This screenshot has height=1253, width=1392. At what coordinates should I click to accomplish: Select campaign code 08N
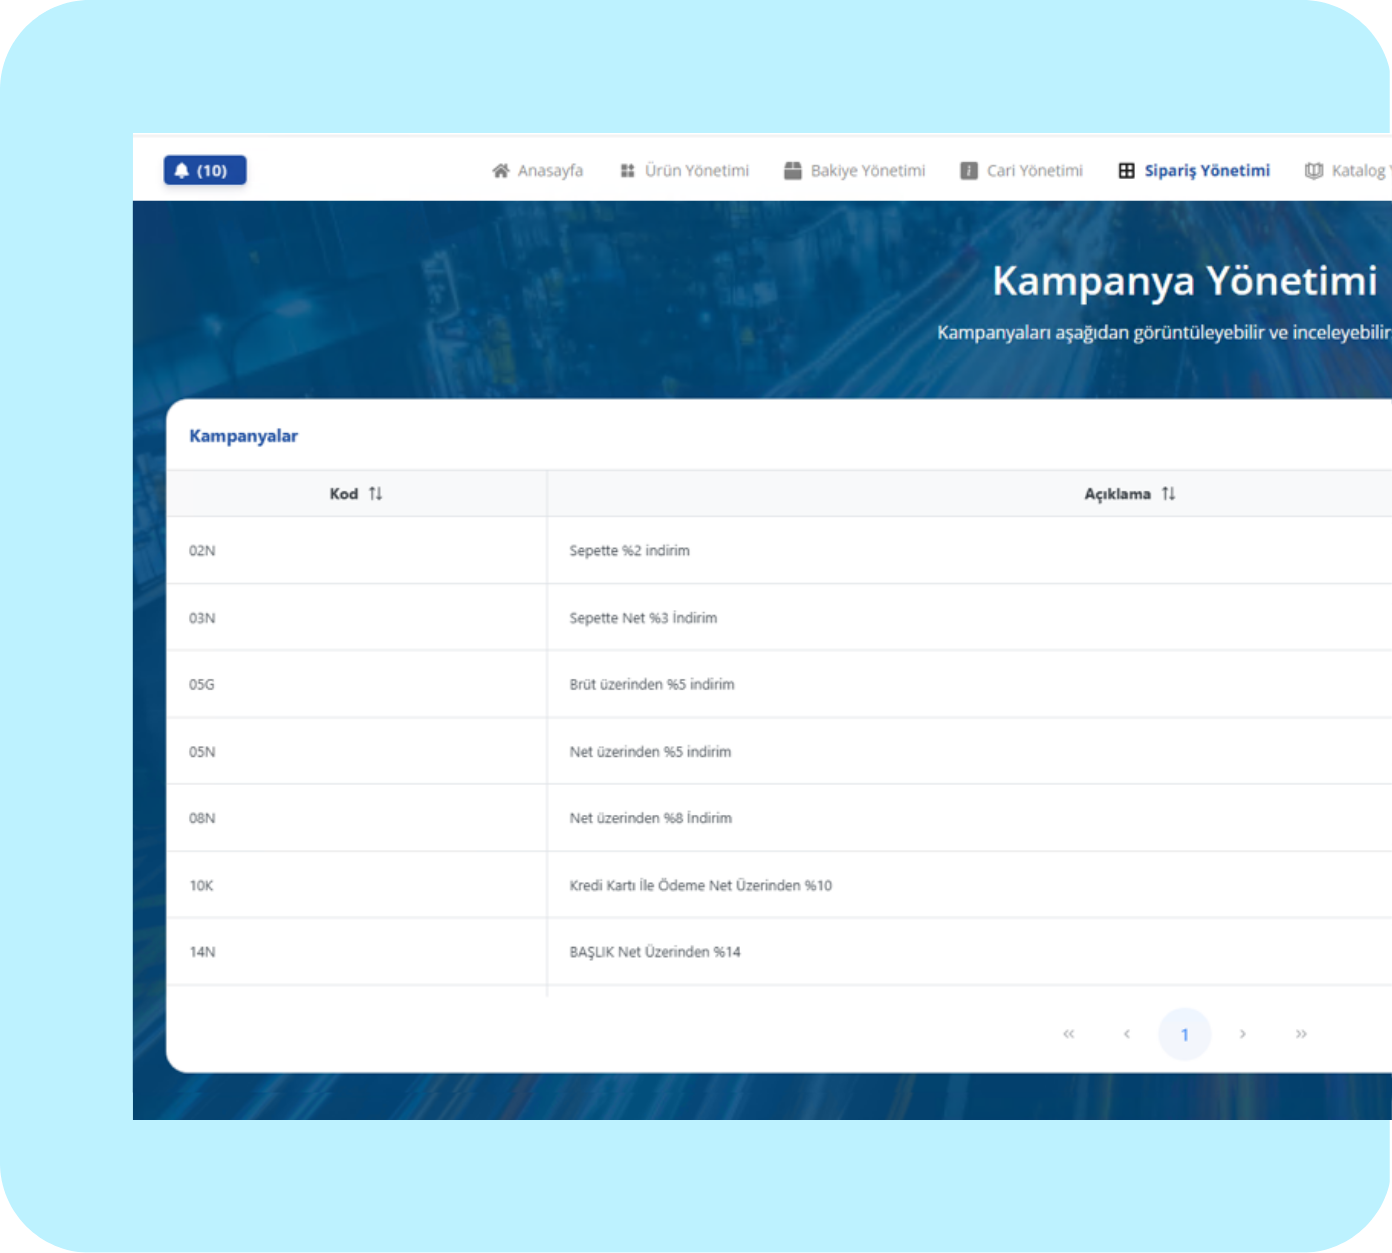click(x=202, y=818)
